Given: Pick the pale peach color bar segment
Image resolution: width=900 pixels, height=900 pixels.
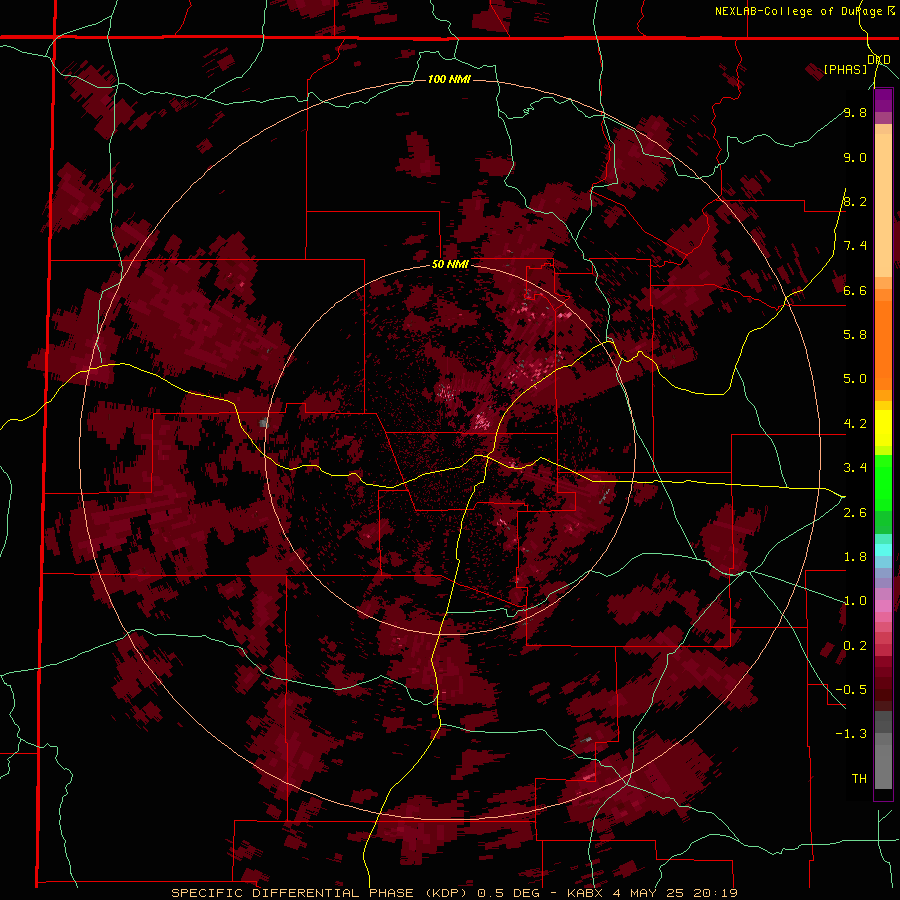Looking at the screenshot, I should click(883, 205).
